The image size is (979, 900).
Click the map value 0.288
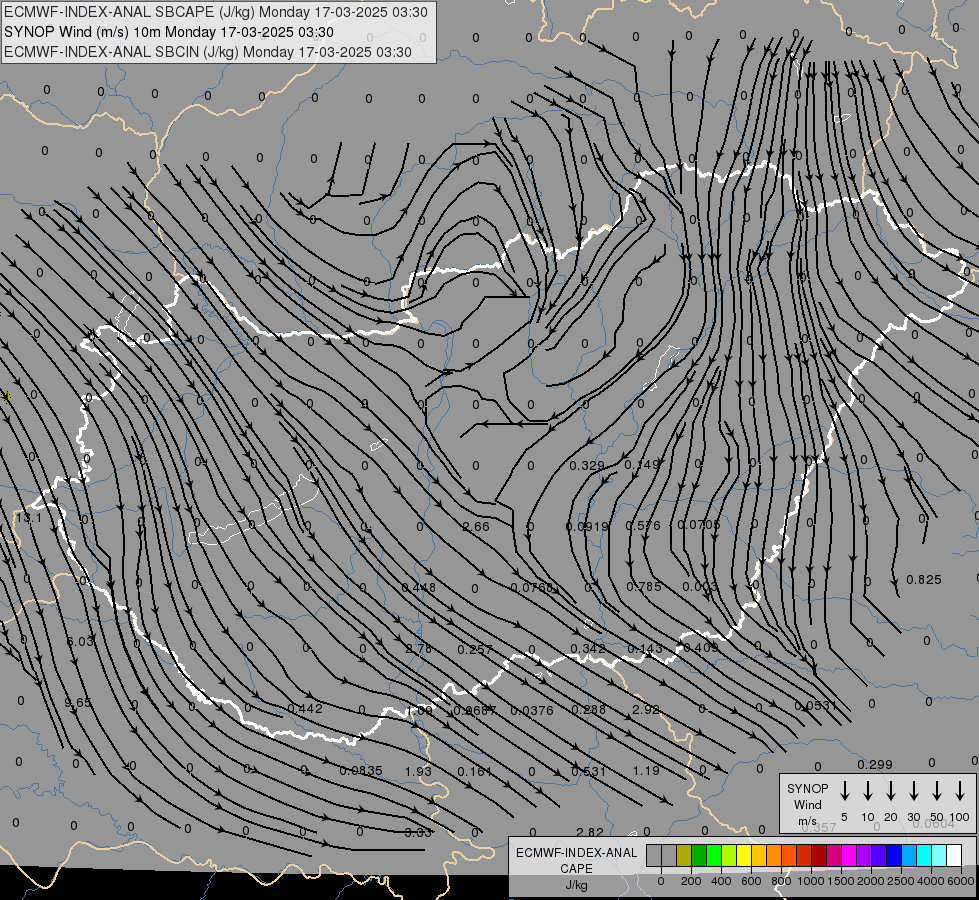[588, 710]
